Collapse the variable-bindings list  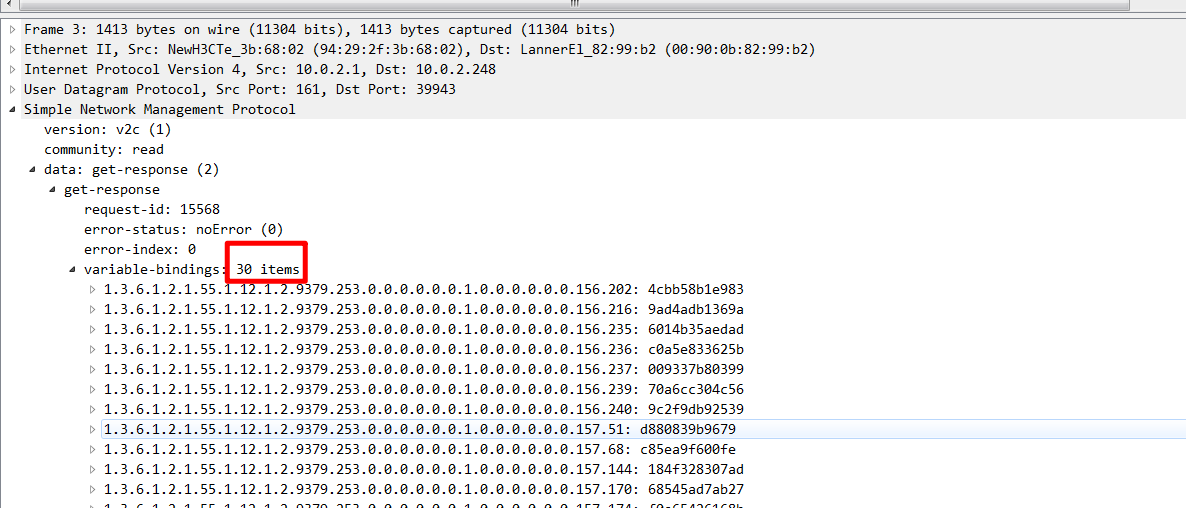pos(73,270)
